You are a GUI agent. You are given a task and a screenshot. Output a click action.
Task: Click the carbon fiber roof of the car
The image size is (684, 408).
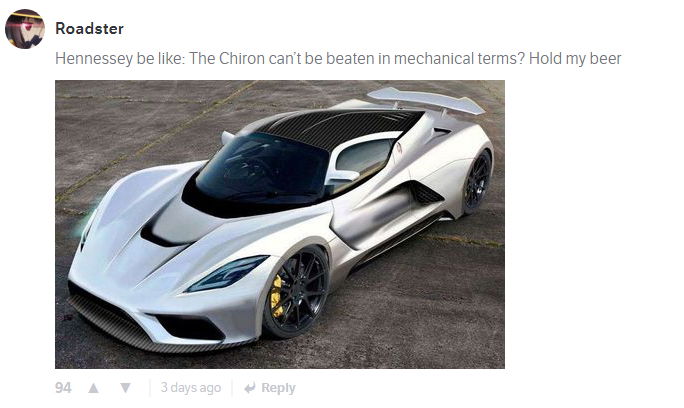click(x=338, y=127)
